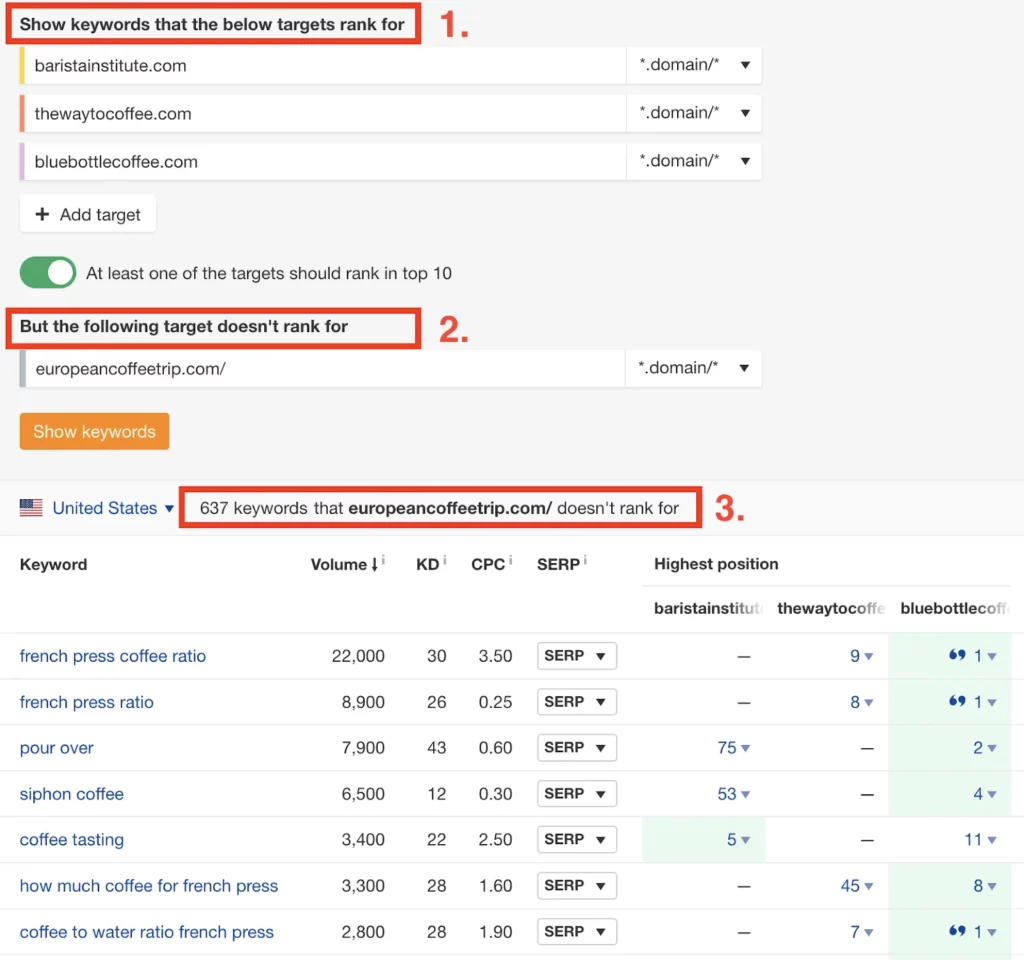Click featured snippet quote icon for coffee to water ratio
This screenshot has width=1024, height=960.
(957, 931)
